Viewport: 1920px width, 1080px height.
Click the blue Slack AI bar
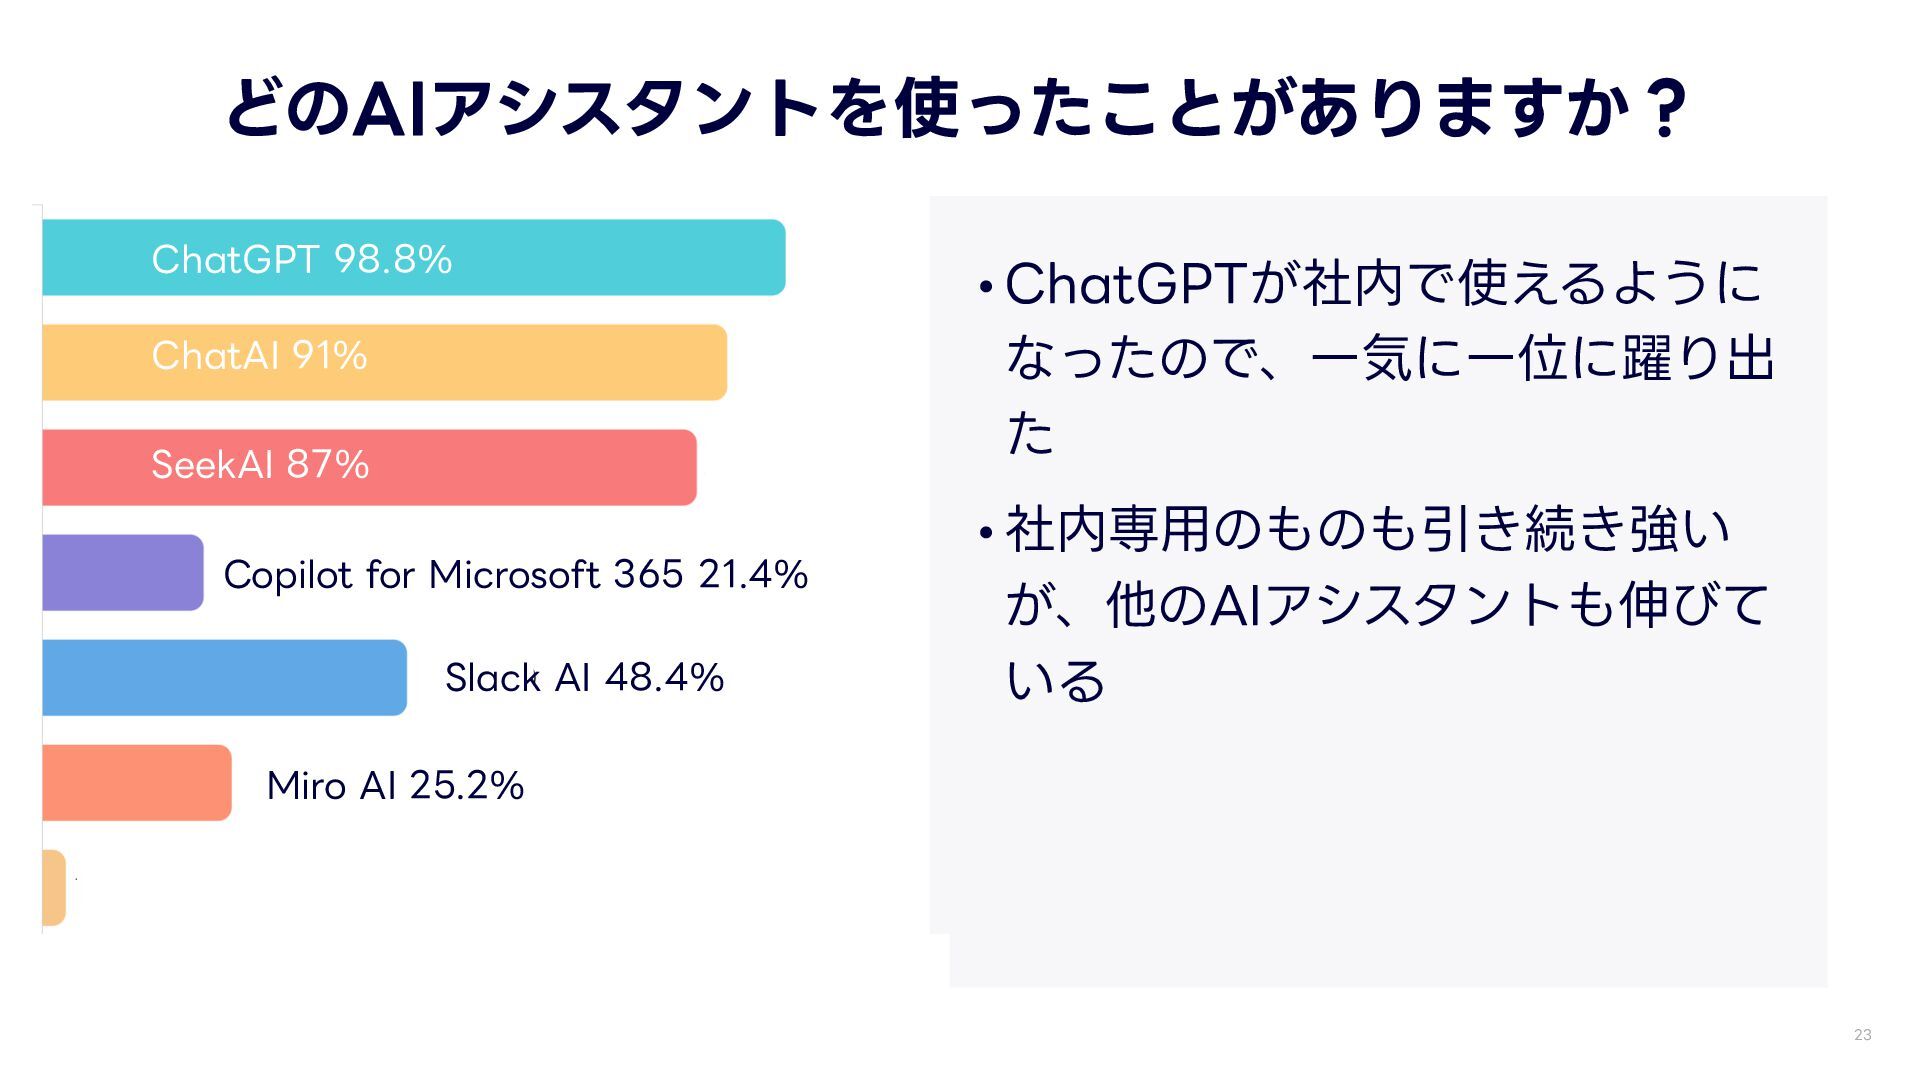click(x=224, y=678)
